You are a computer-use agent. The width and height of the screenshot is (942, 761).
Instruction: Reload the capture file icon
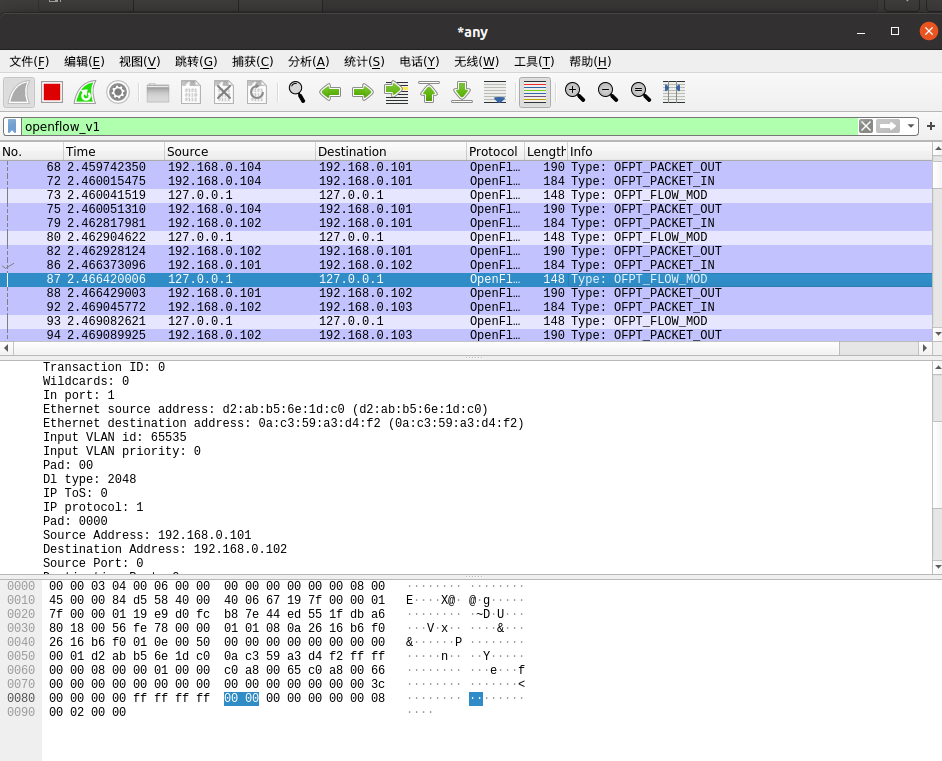tap(257, 92)
